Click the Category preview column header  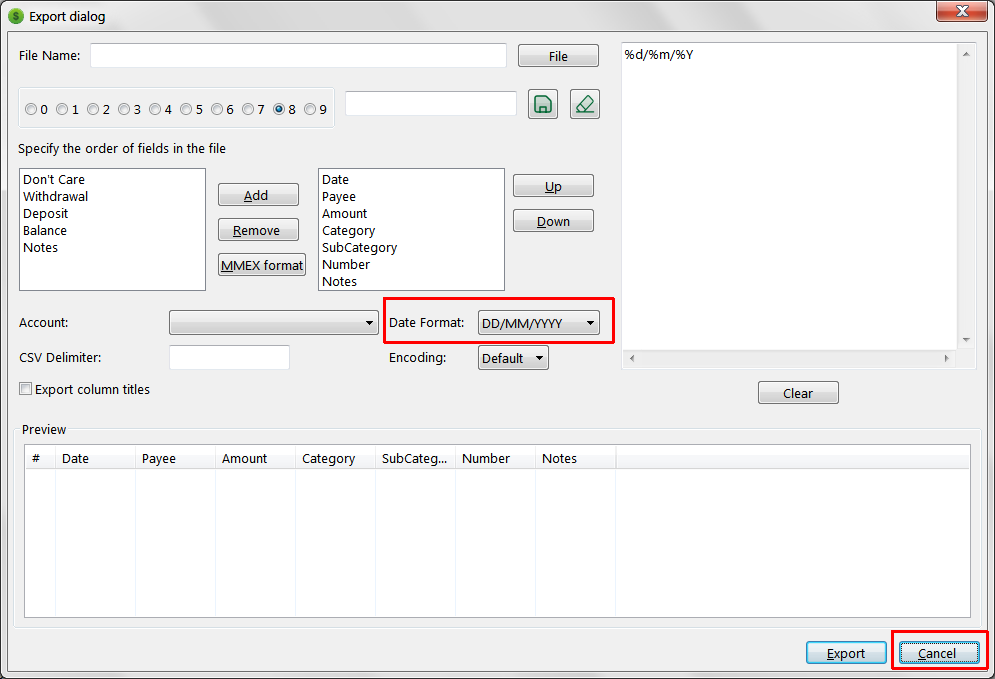click(x=335, y=458)
